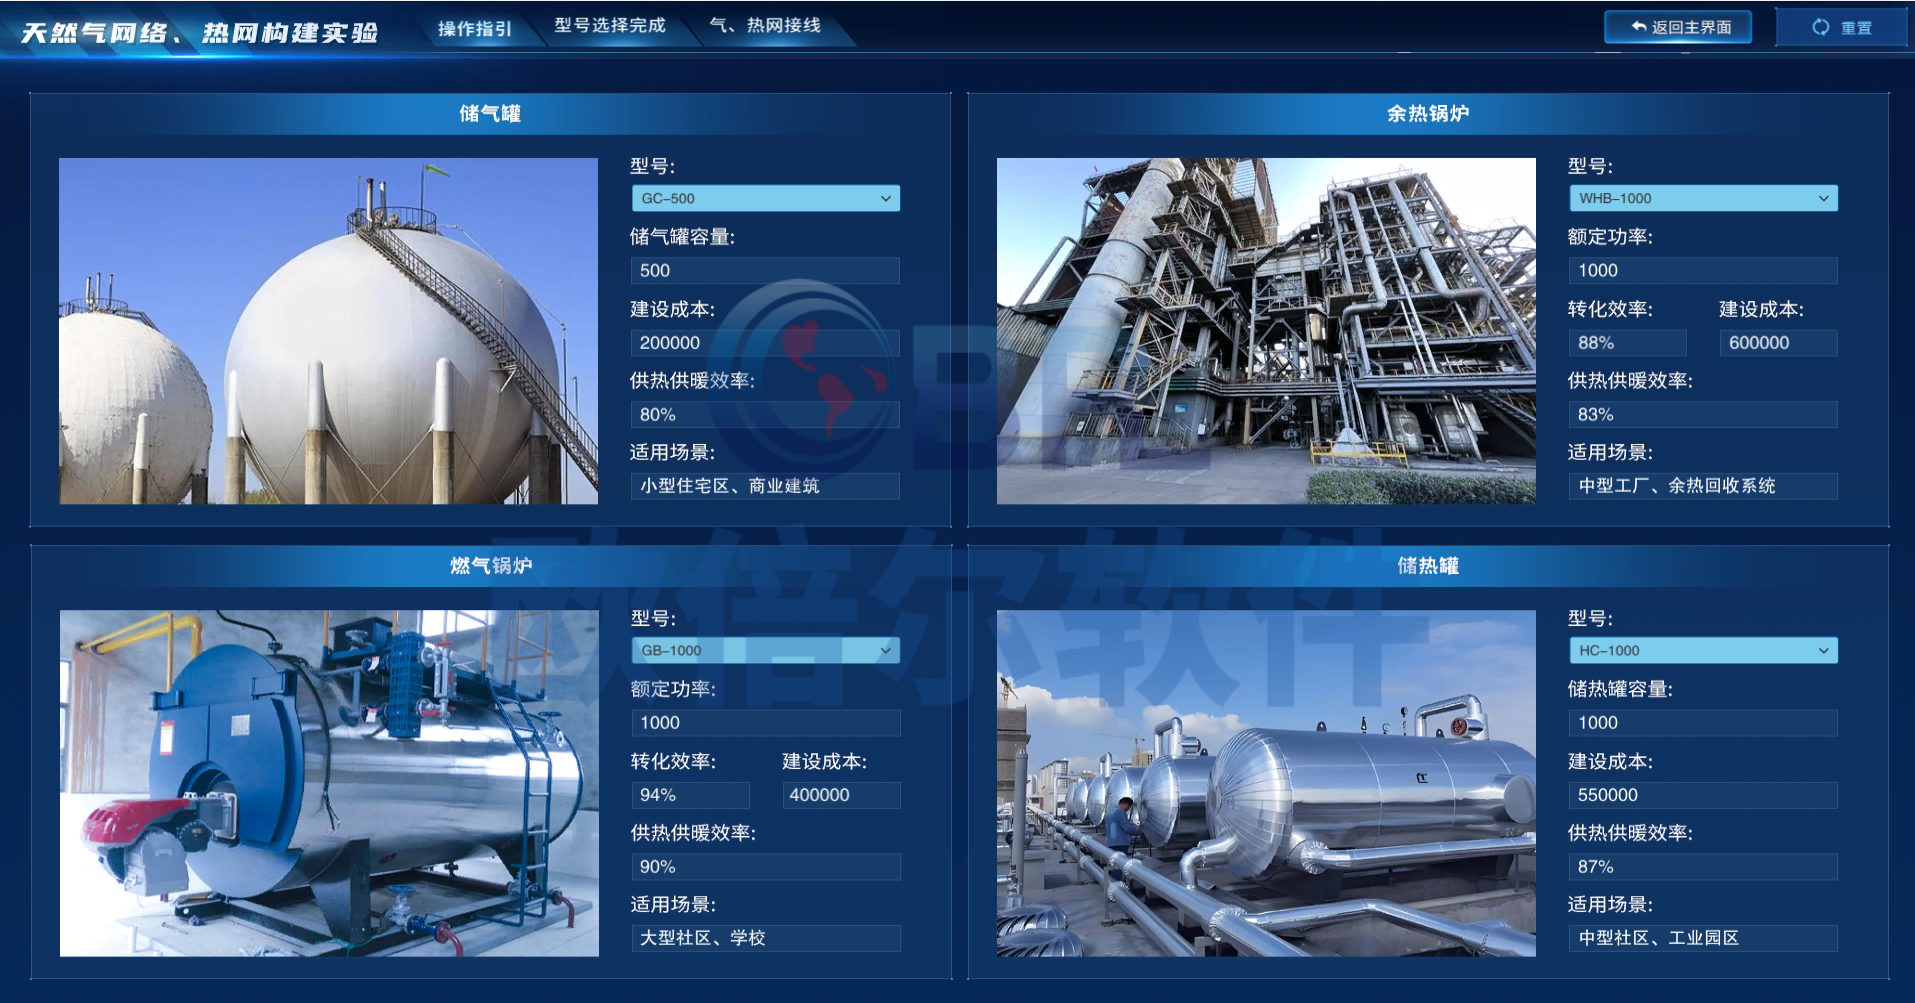Click the field 中型工厂、余热回收系统
This screenshot has height=1003, width=1915.
click(x=1703, y=486)
